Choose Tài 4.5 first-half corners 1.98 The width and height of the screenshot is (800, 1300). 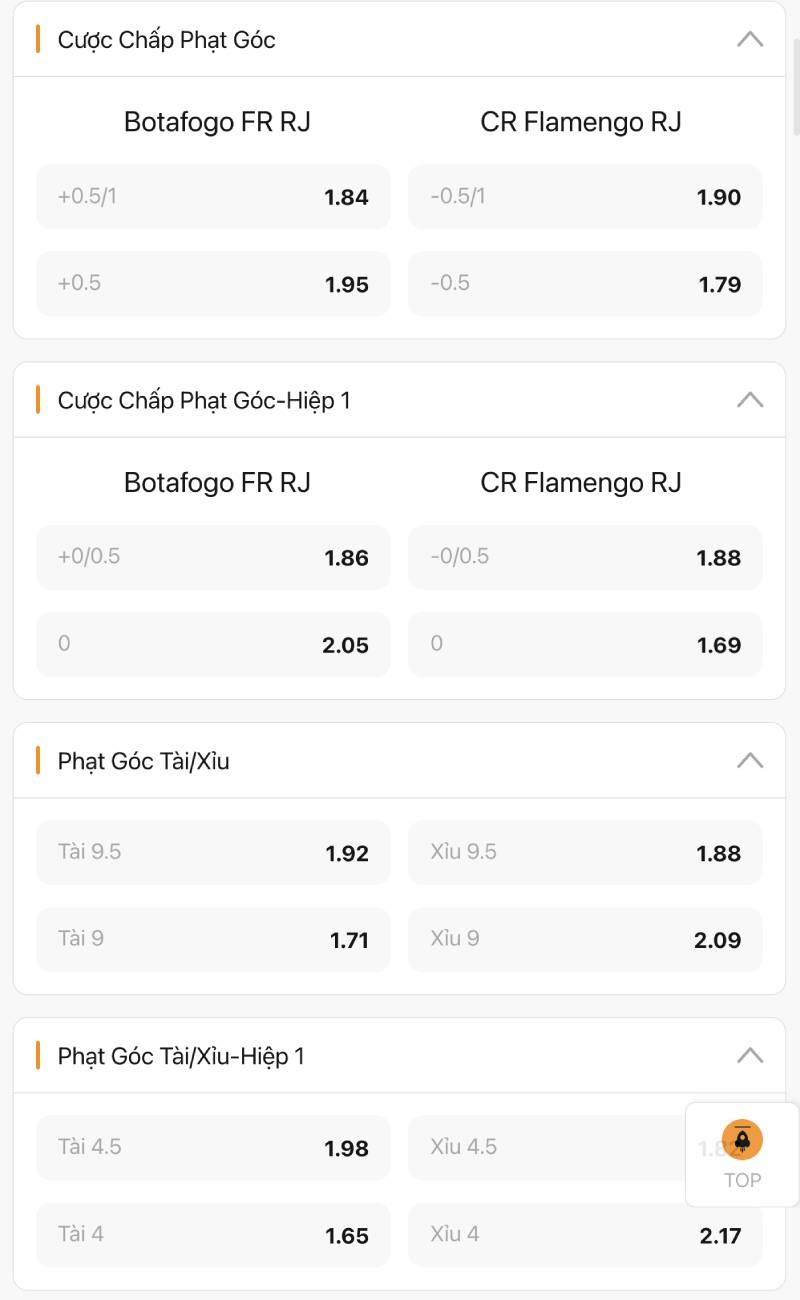(x=213, y=1148)
